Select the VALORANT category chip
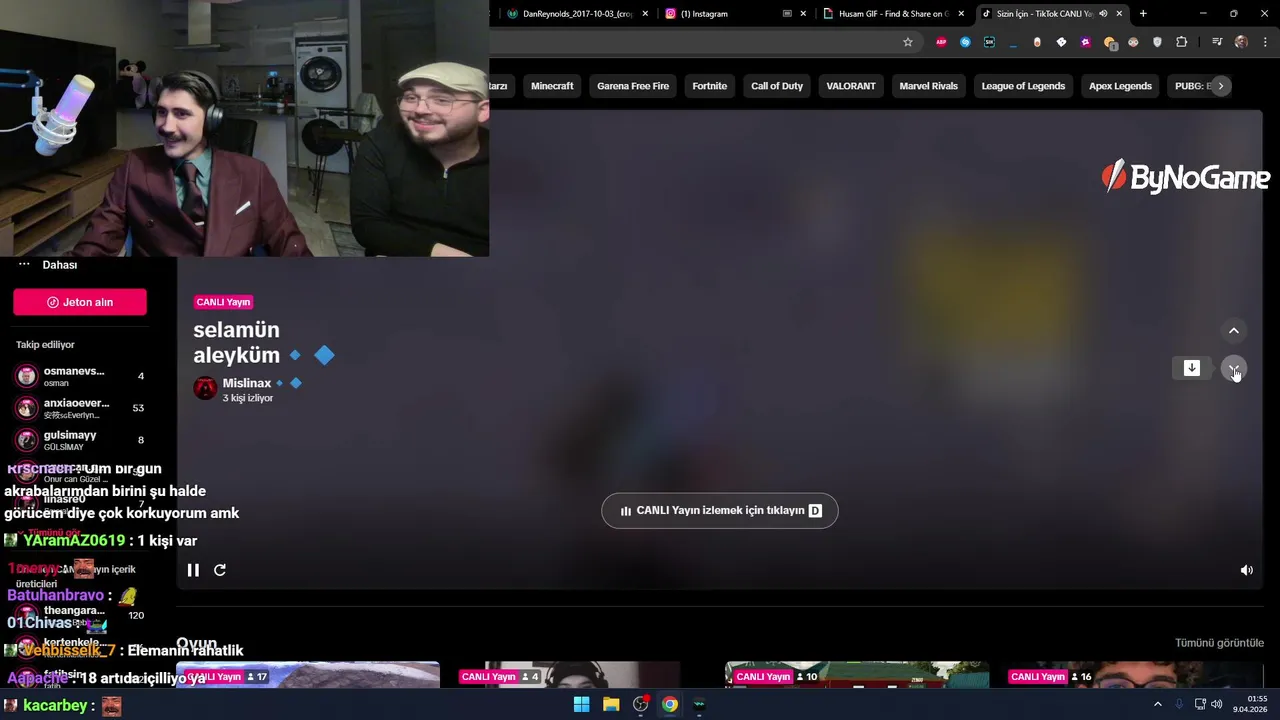This screenshot has width=1280, height=720. pyautogui.click(x=851, y=86)
